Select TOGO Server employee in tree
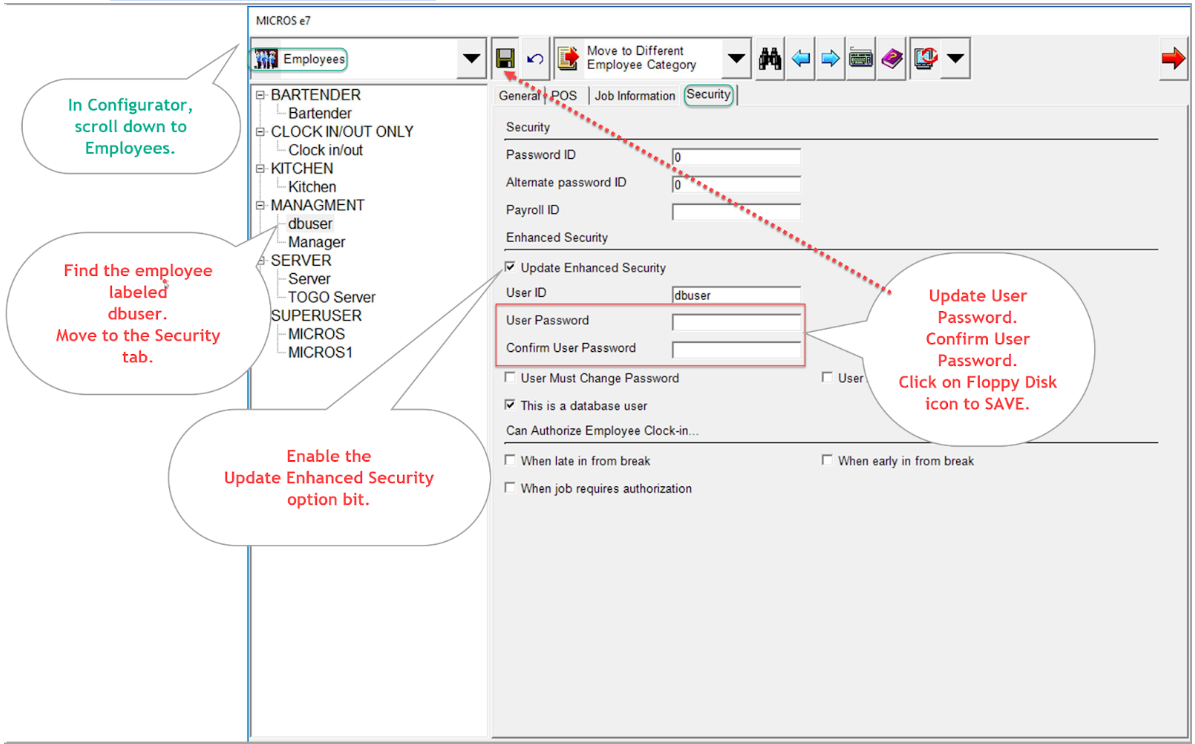 (332, 297)
